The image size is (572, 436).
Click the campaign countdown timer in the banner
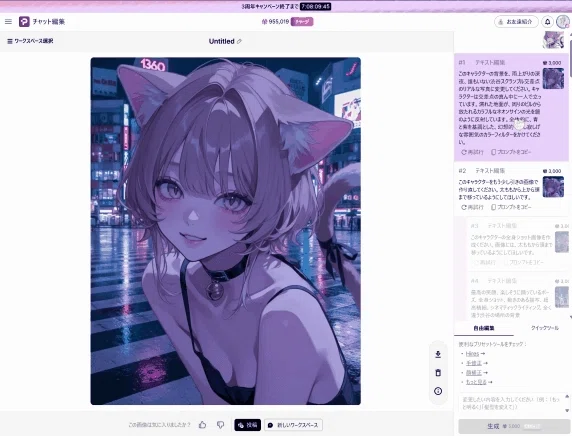(x=316, y=7)
